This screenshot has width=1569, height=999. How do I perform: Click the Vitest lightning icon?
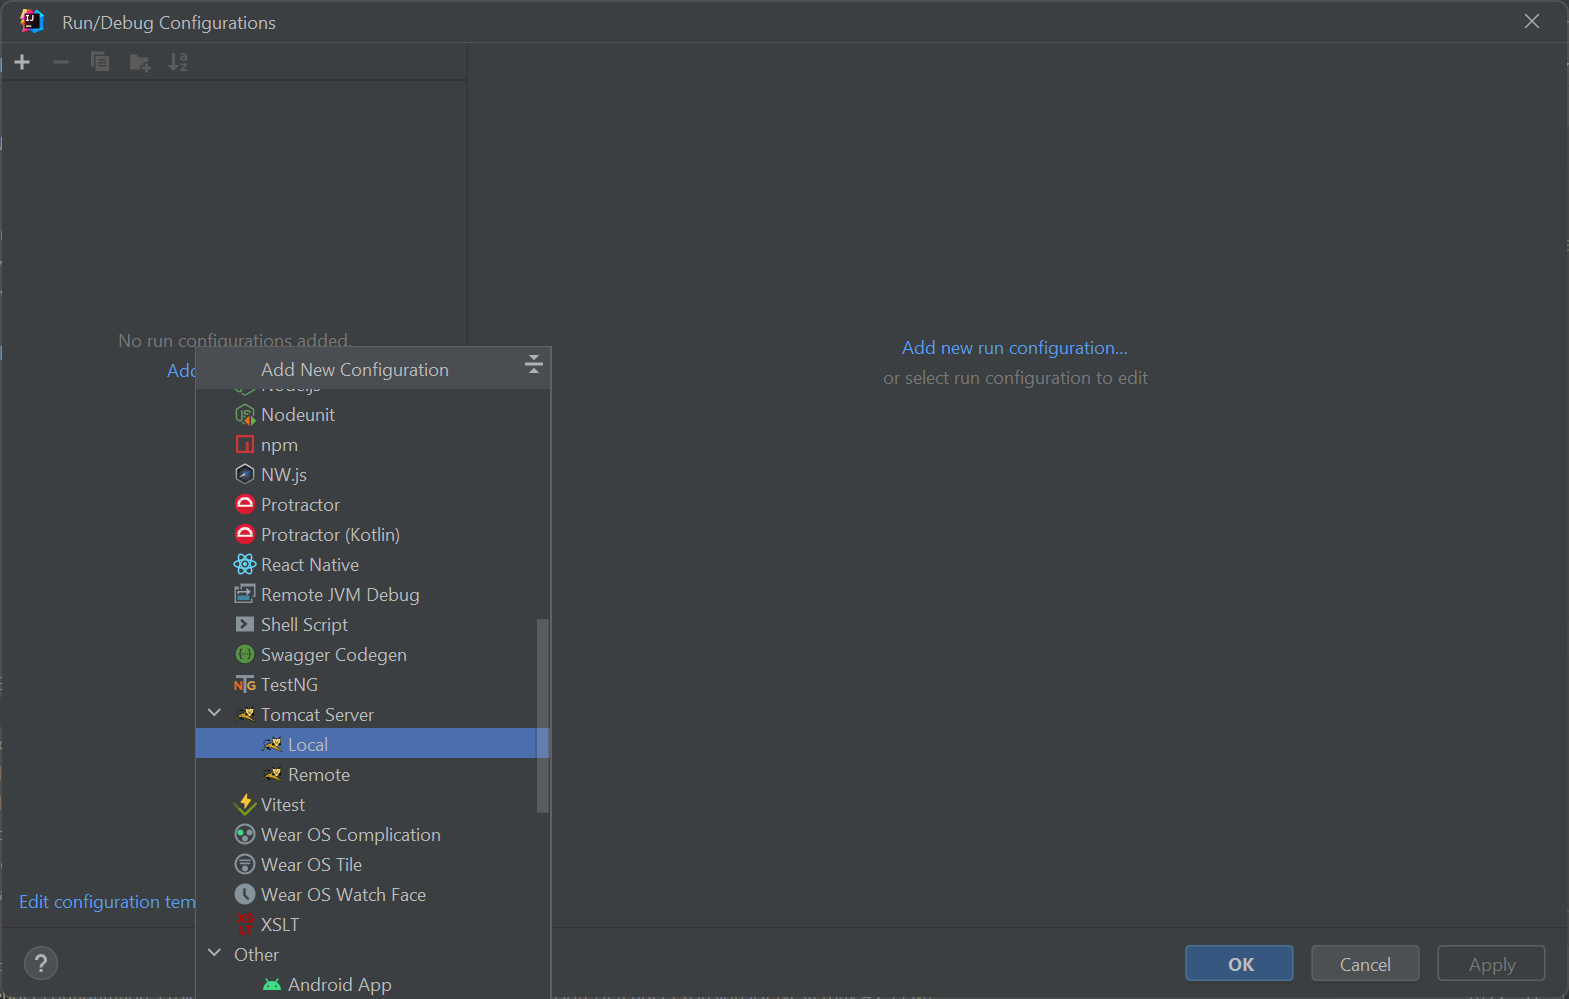pos(245,804)
